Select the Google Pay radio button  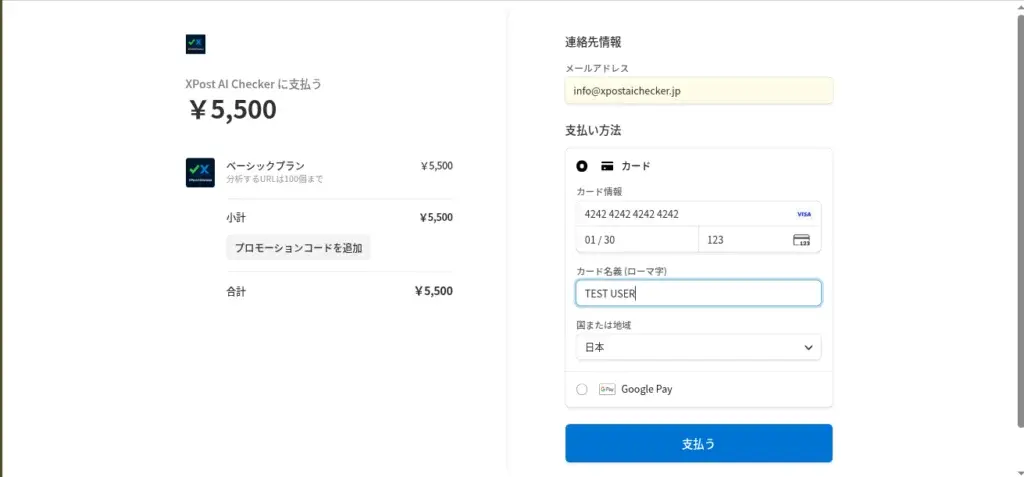(582, 389)
